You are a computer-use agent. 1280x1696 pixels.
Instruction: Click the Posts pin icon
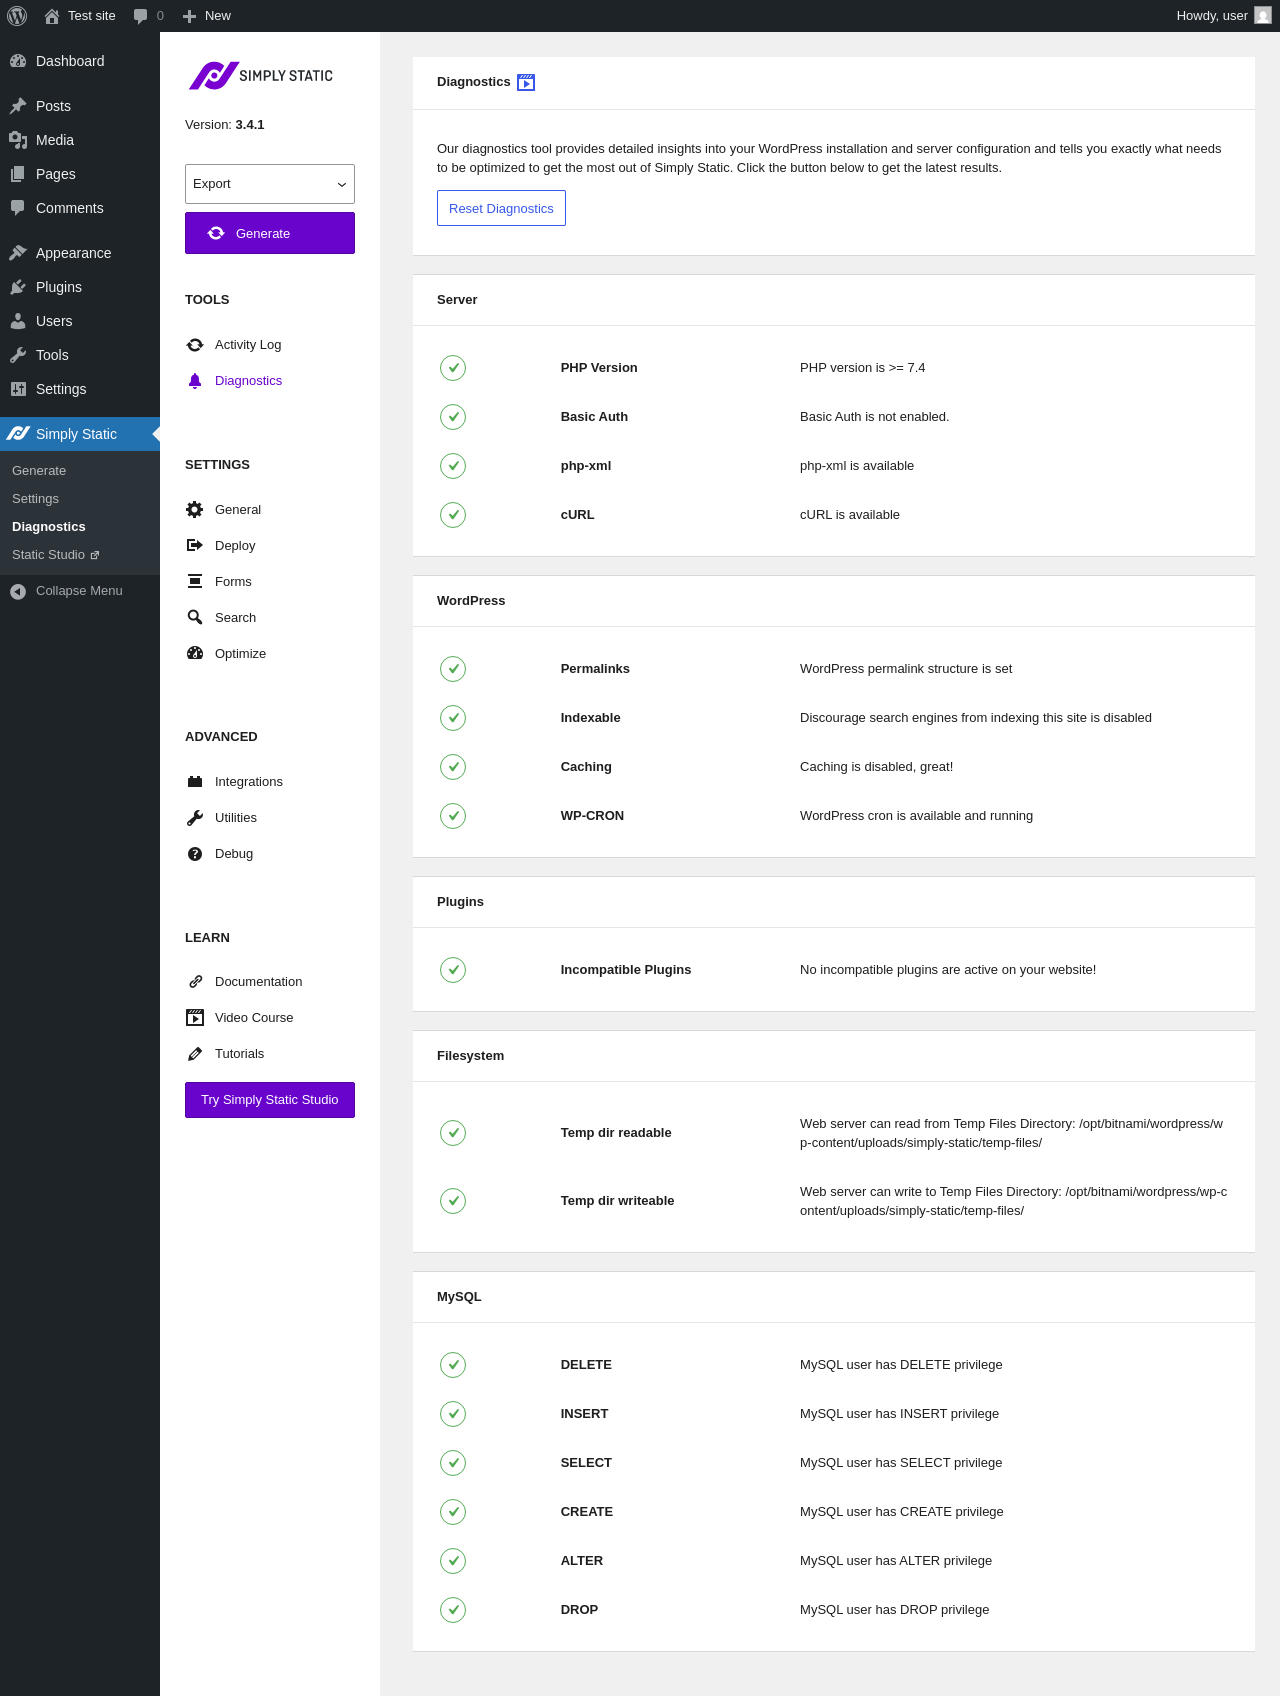click(18, 106)
